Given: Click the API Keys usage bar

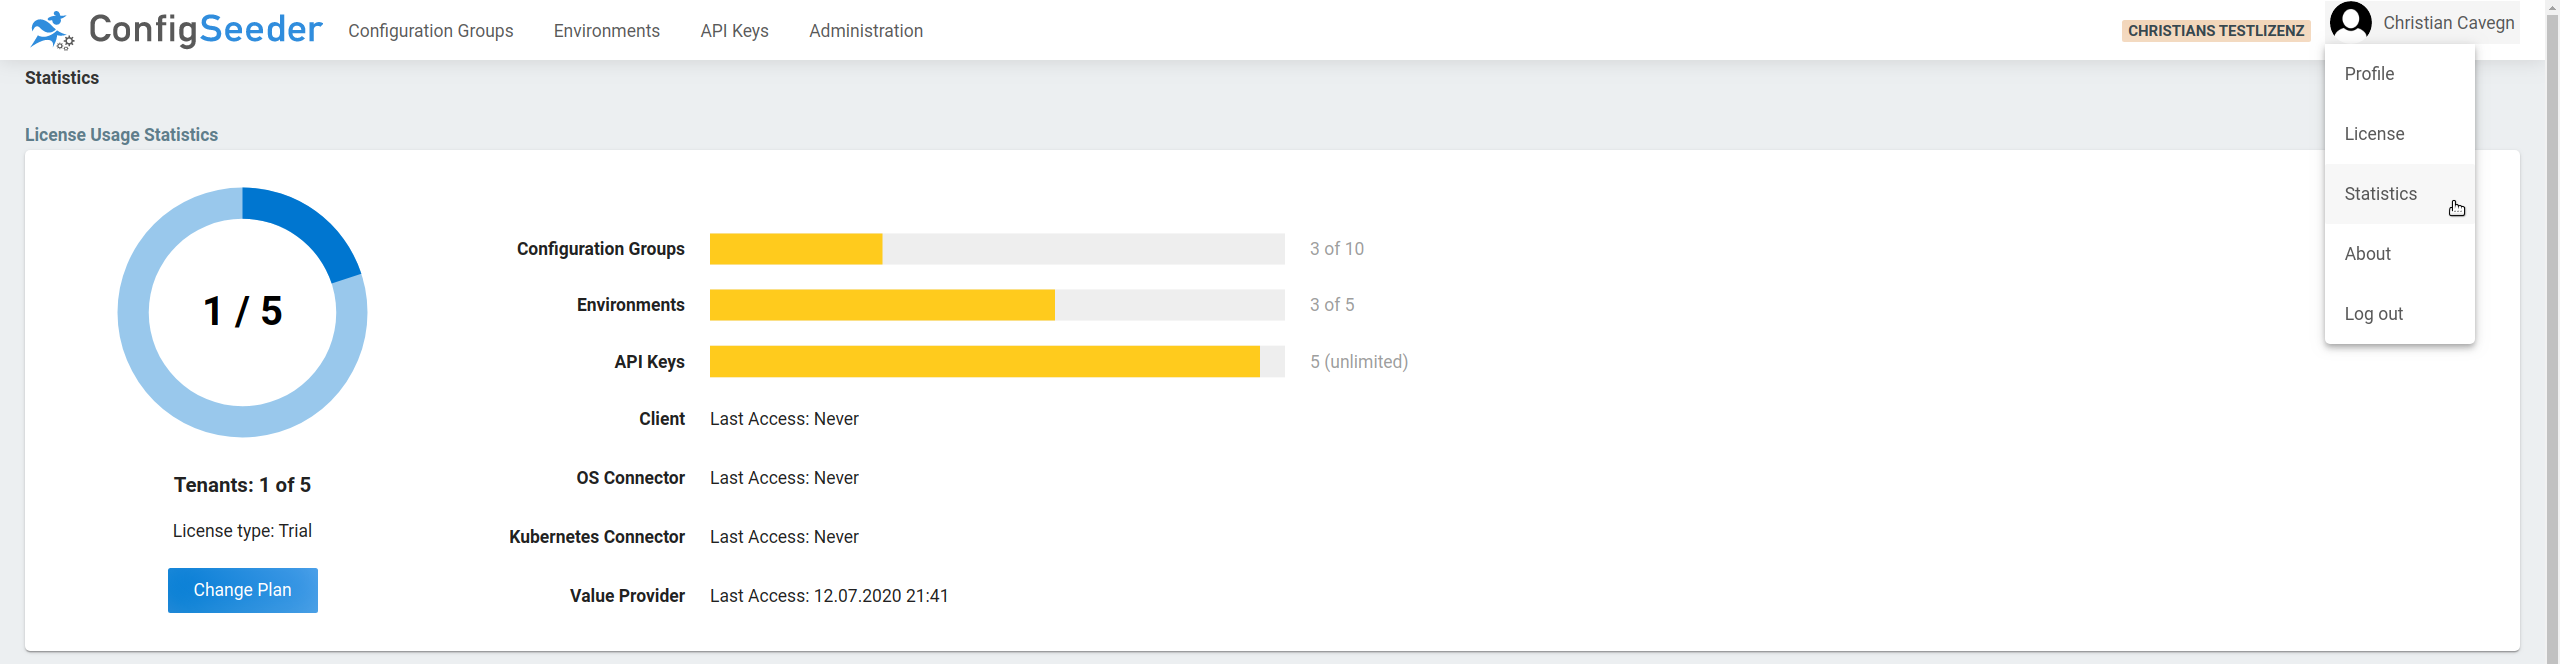Looking at the screenshot, I should (996, 361).
